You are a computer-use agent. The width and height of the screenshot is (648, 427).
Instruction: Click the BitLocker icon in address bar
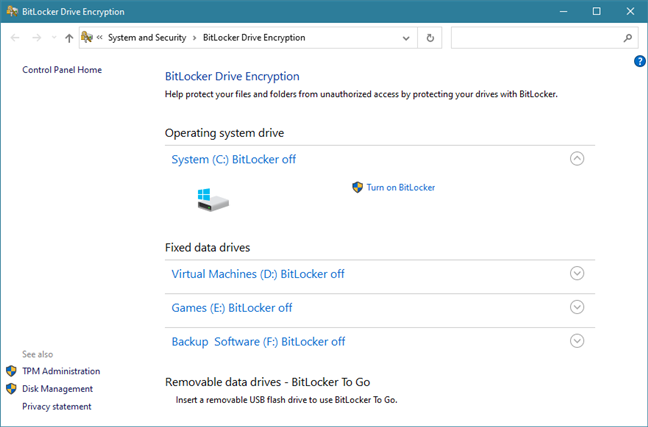pos(87,37)
